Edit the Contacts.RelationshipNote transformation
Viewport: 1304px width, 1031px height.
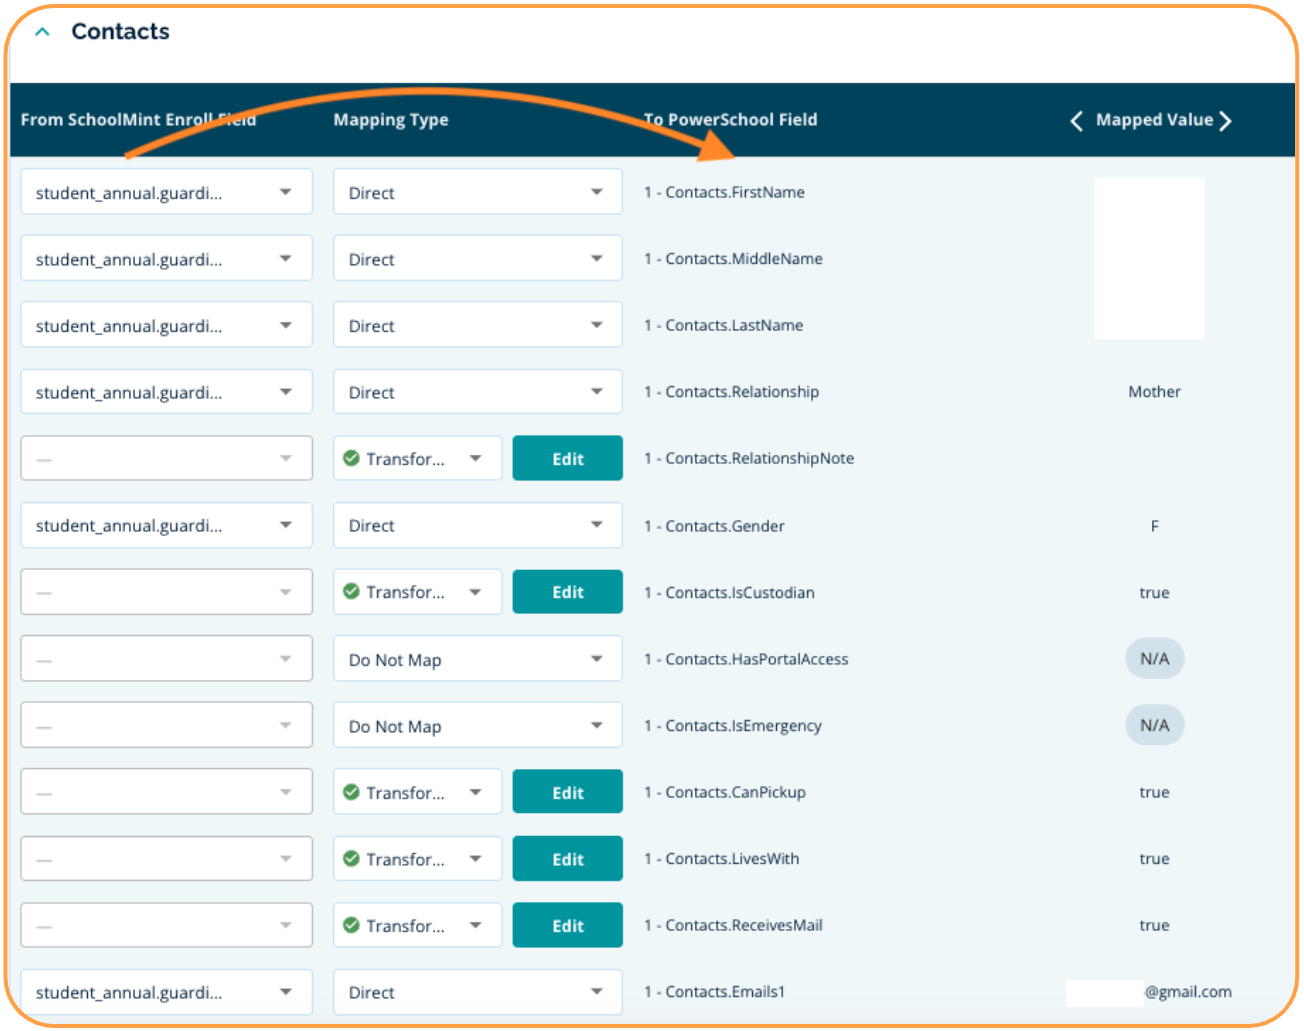click(567, 459)
